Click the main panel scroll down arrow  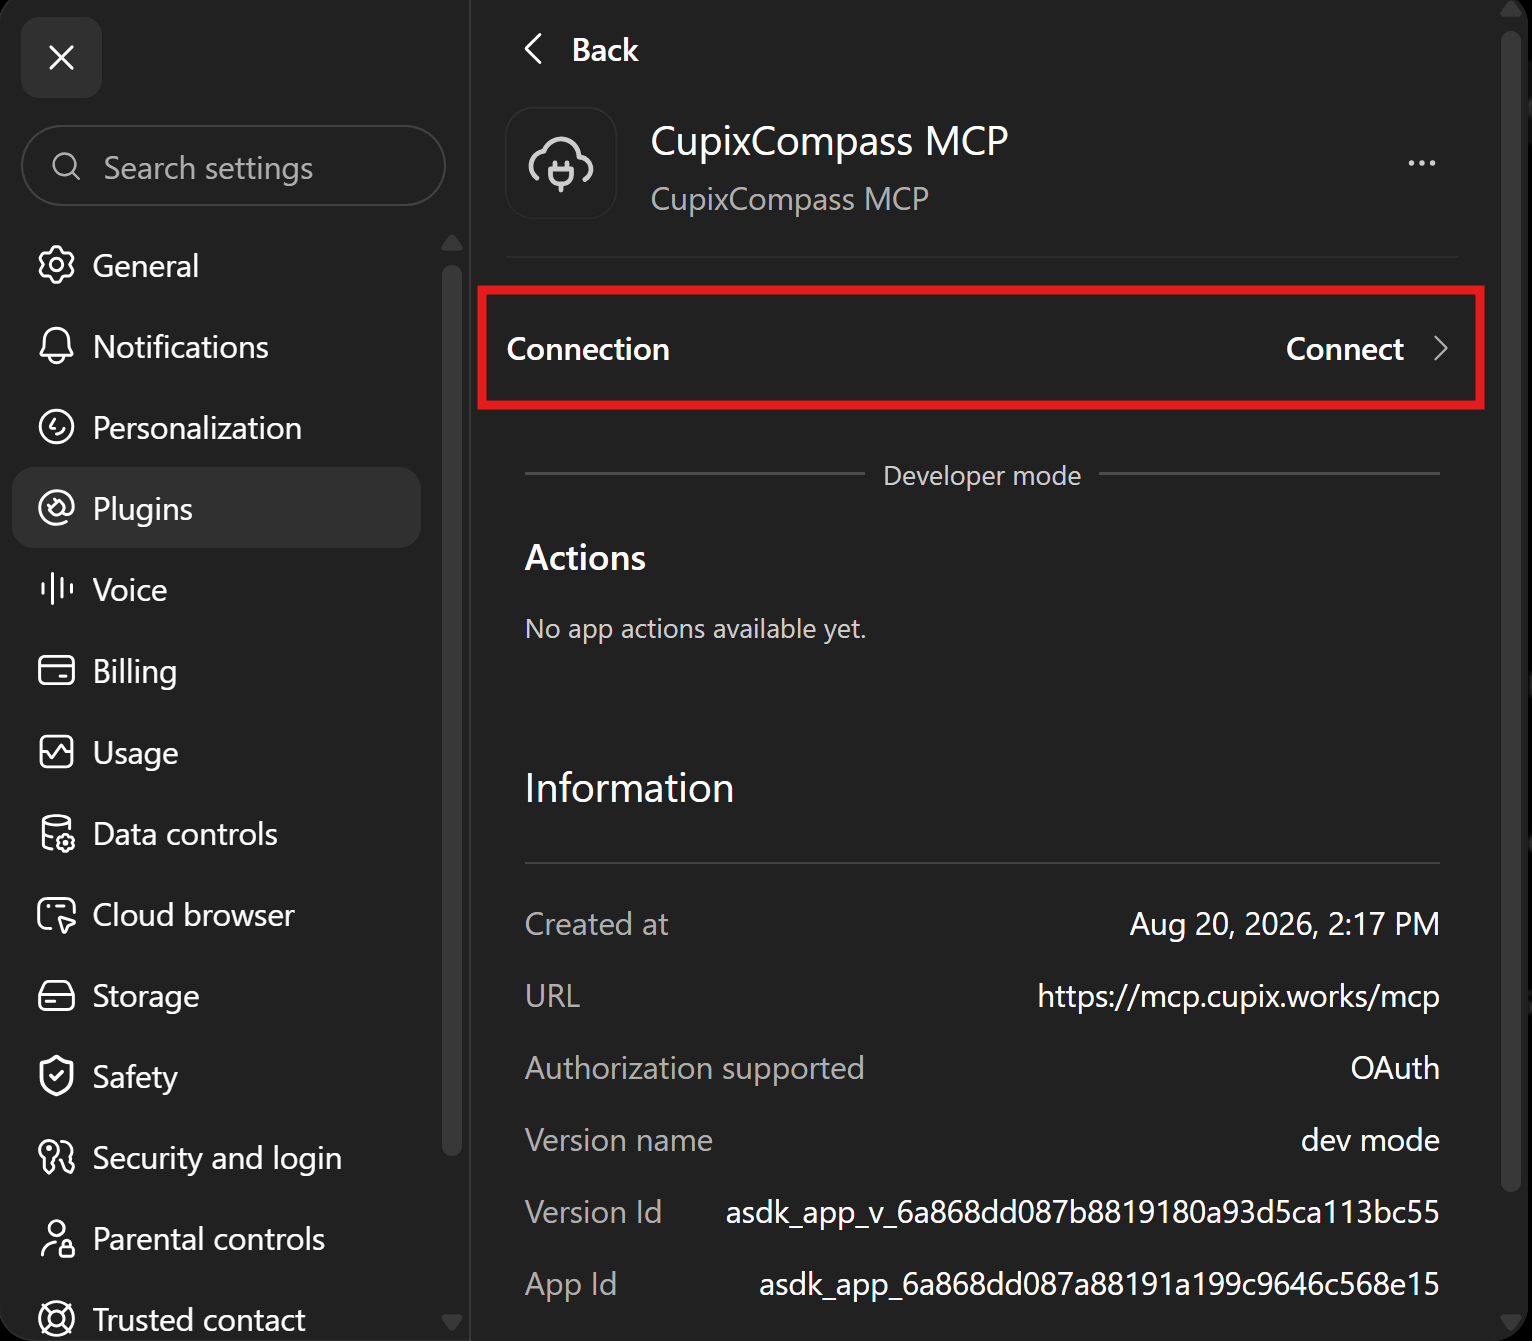coord(1511,1323)
